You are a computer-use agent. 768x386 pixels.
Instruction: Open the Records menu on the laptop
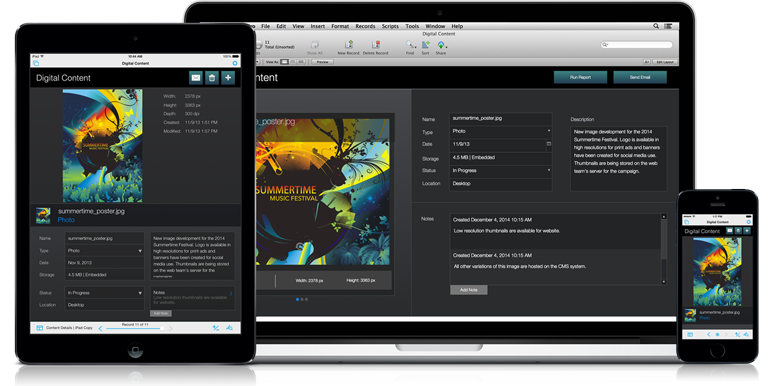pos(365,26)
